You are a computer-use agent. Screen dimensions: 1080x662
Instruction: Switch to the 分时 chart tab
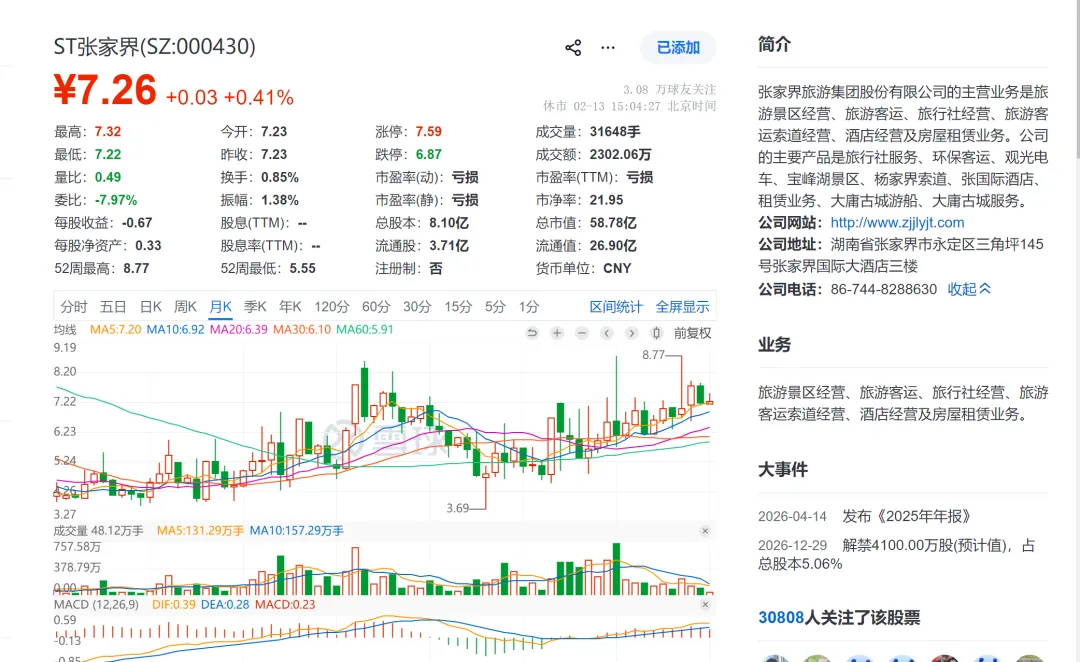pos(74,307)
